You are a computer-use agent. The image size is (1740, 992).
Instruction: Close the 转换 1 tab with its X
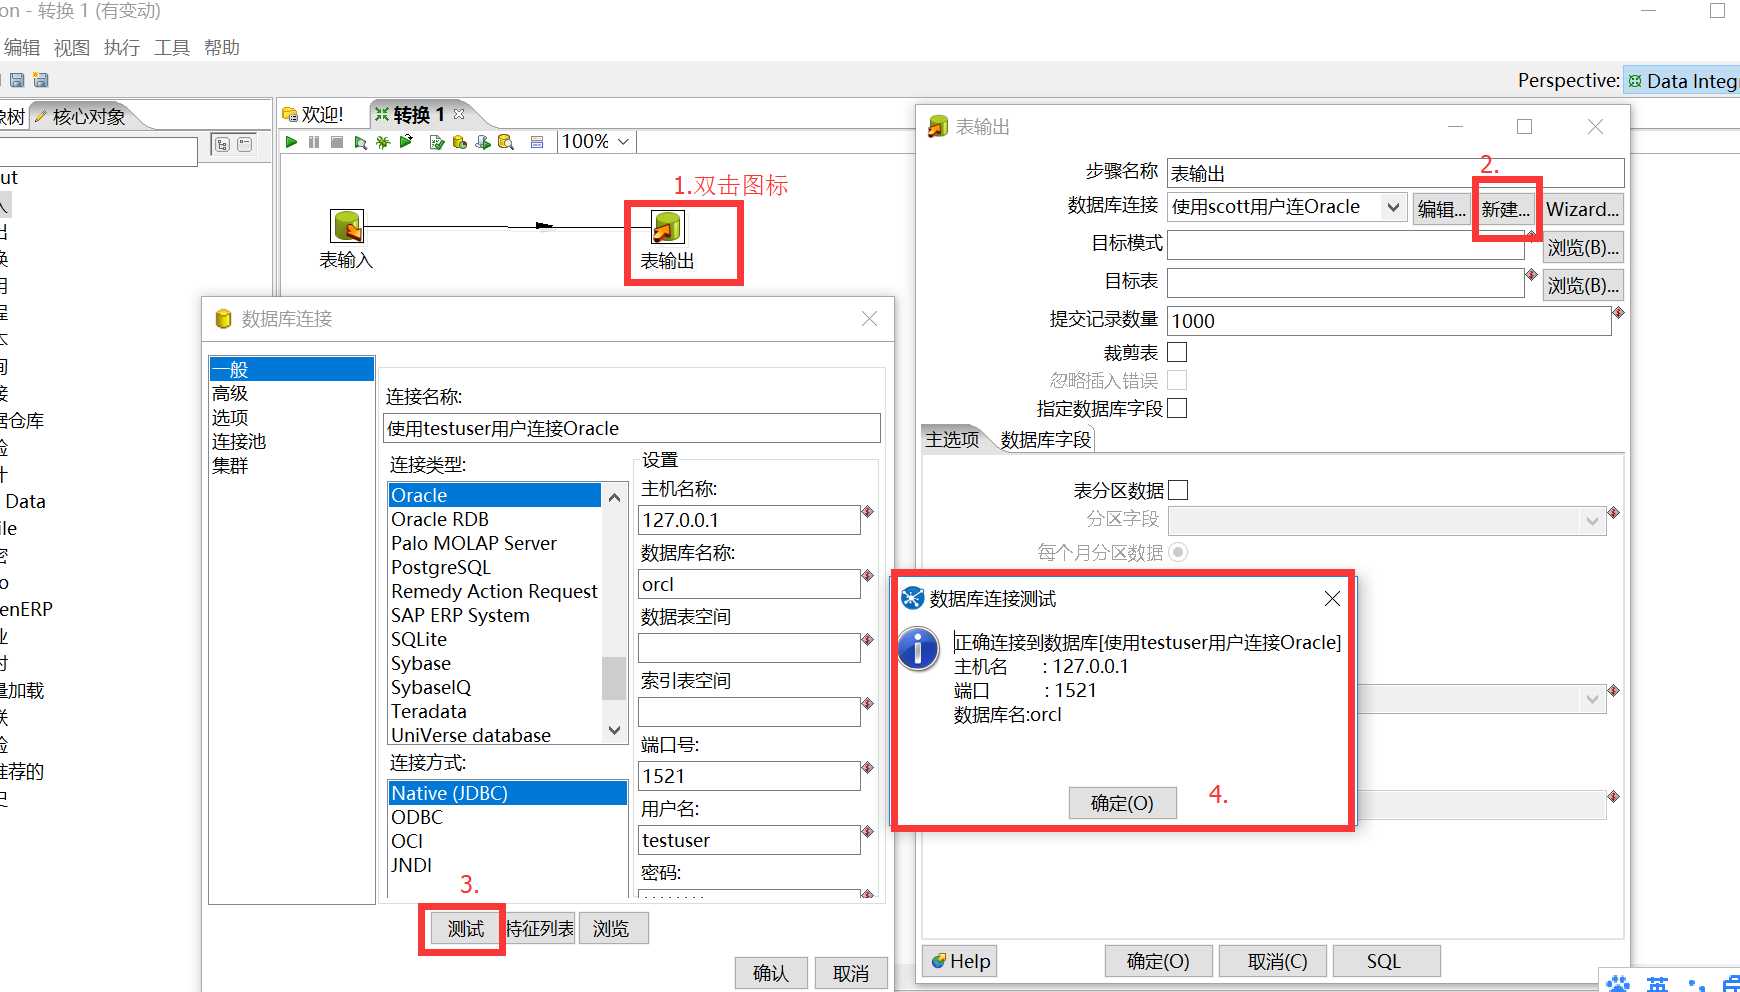[459, 114]
